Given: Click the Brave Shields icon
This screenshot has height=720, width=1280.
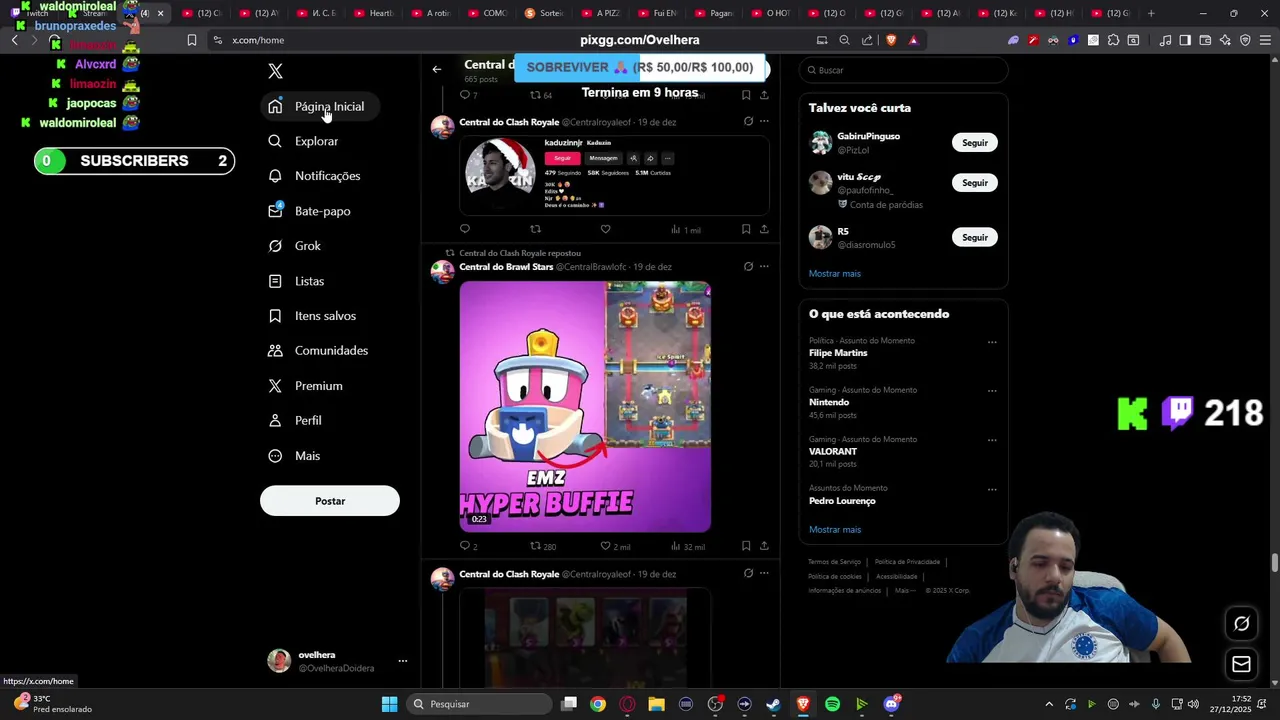Looking at the screenshot, I should pos(891,40).
